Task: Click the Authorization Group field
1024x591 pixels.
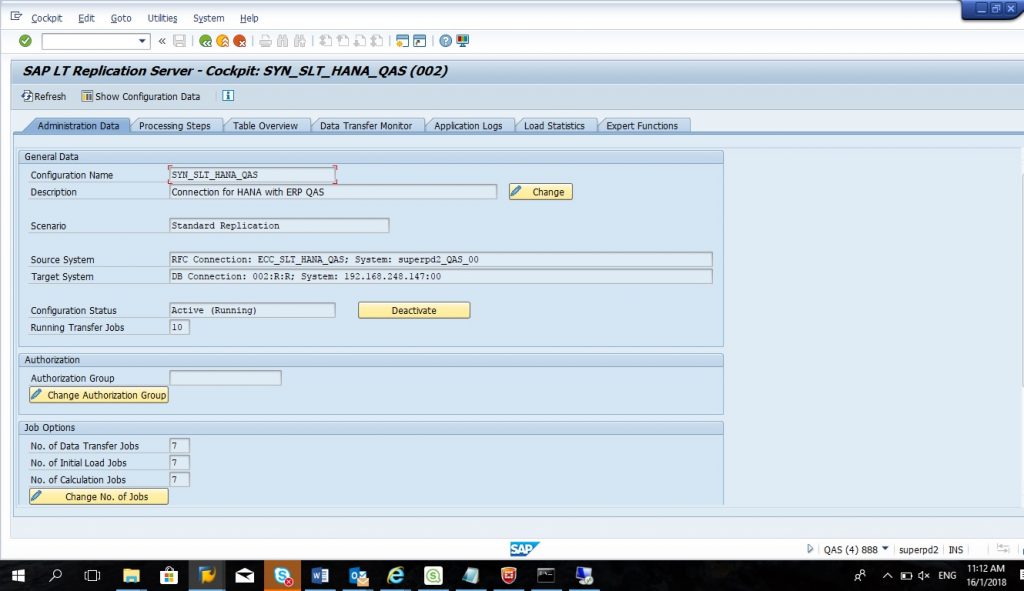Action: coord(225,378)
